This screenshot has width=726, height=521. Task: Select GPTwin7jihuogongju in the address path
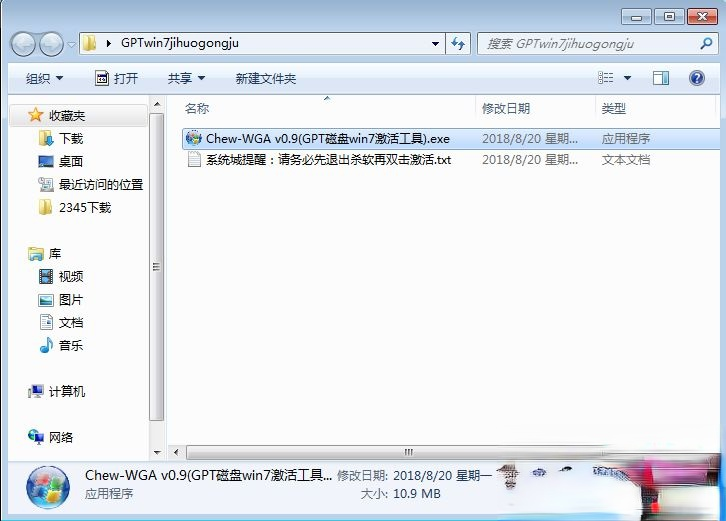(180, 43)
